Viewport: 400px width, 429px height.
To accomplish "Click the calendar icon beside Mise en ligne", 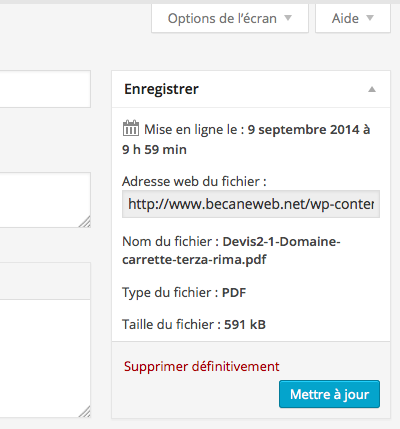I will tap(131, 128).
